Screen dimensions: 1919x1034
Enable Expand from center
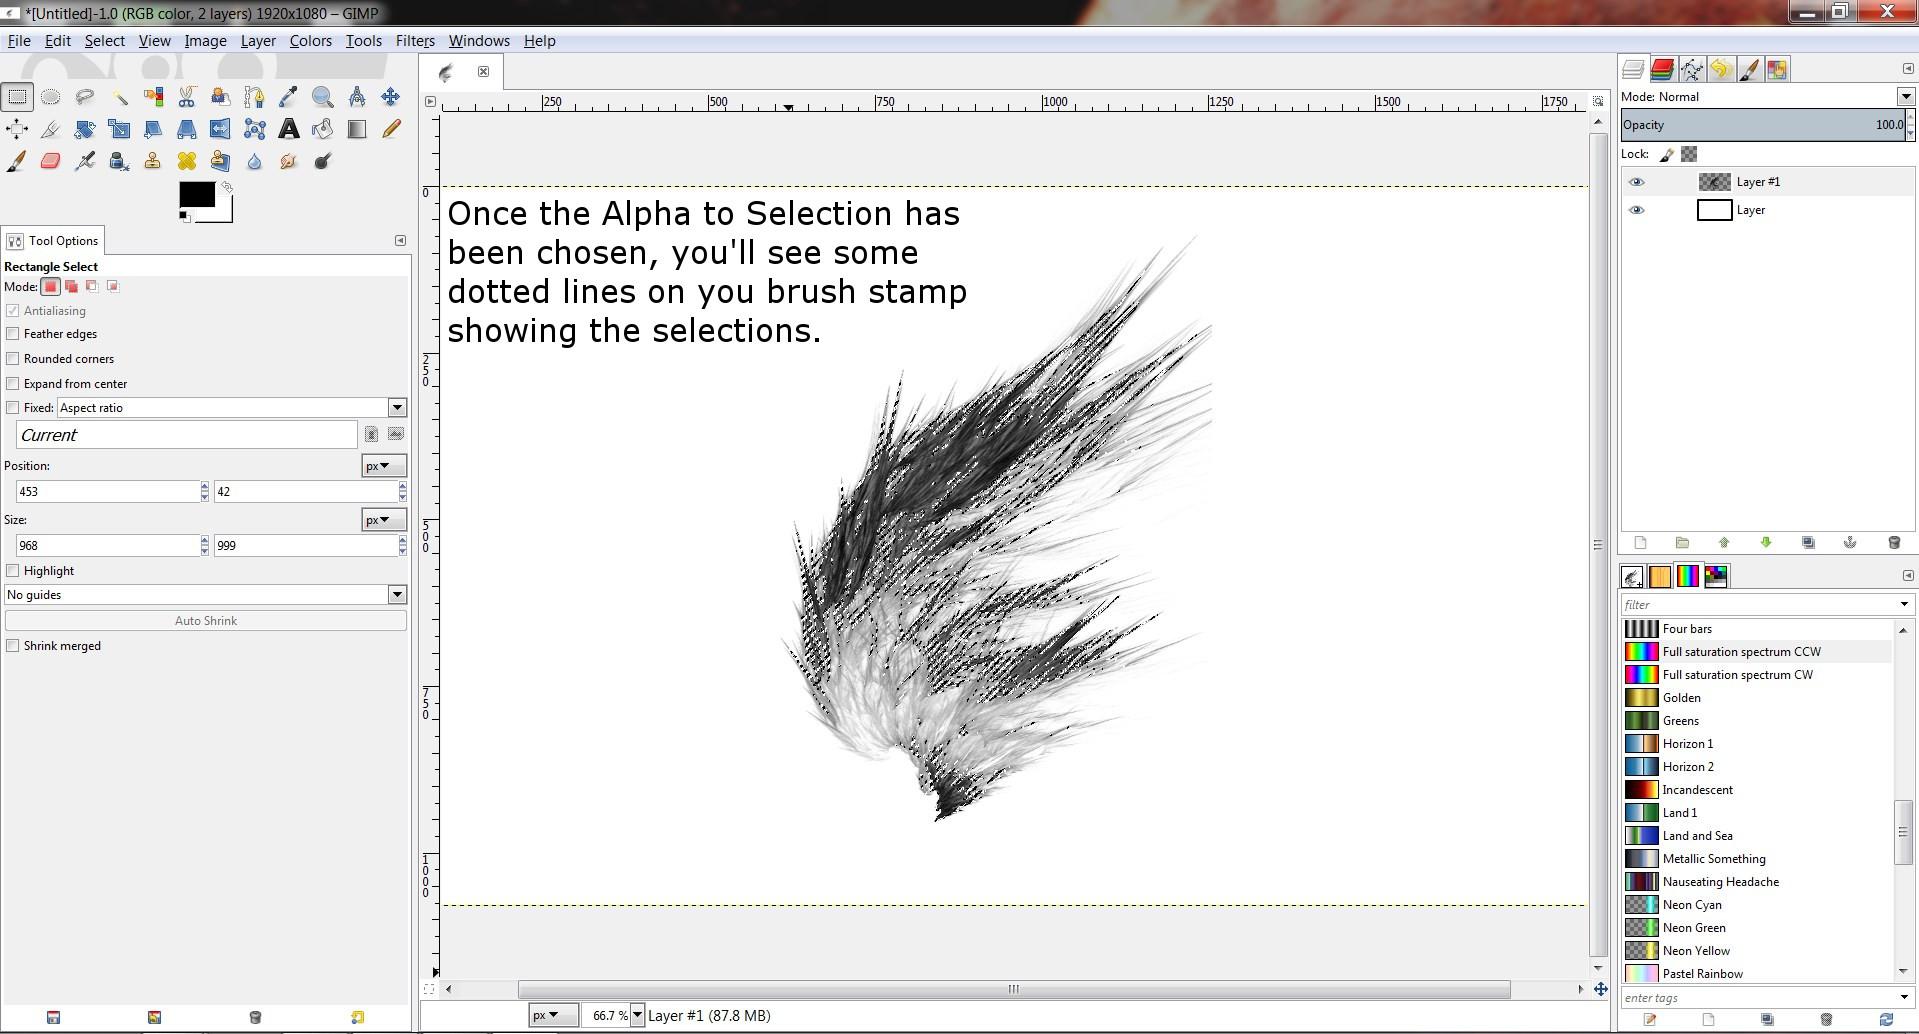tap(13, 384)
